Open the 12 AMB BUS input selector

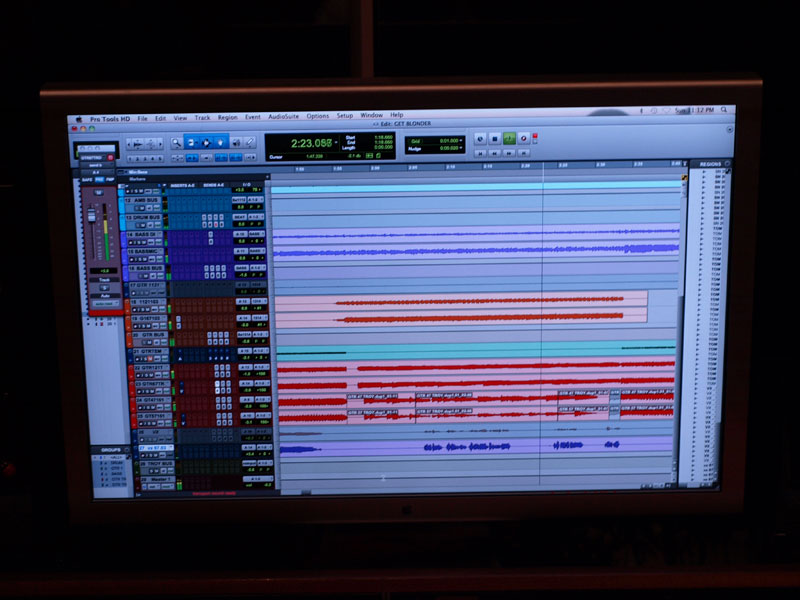click(239, 200)
